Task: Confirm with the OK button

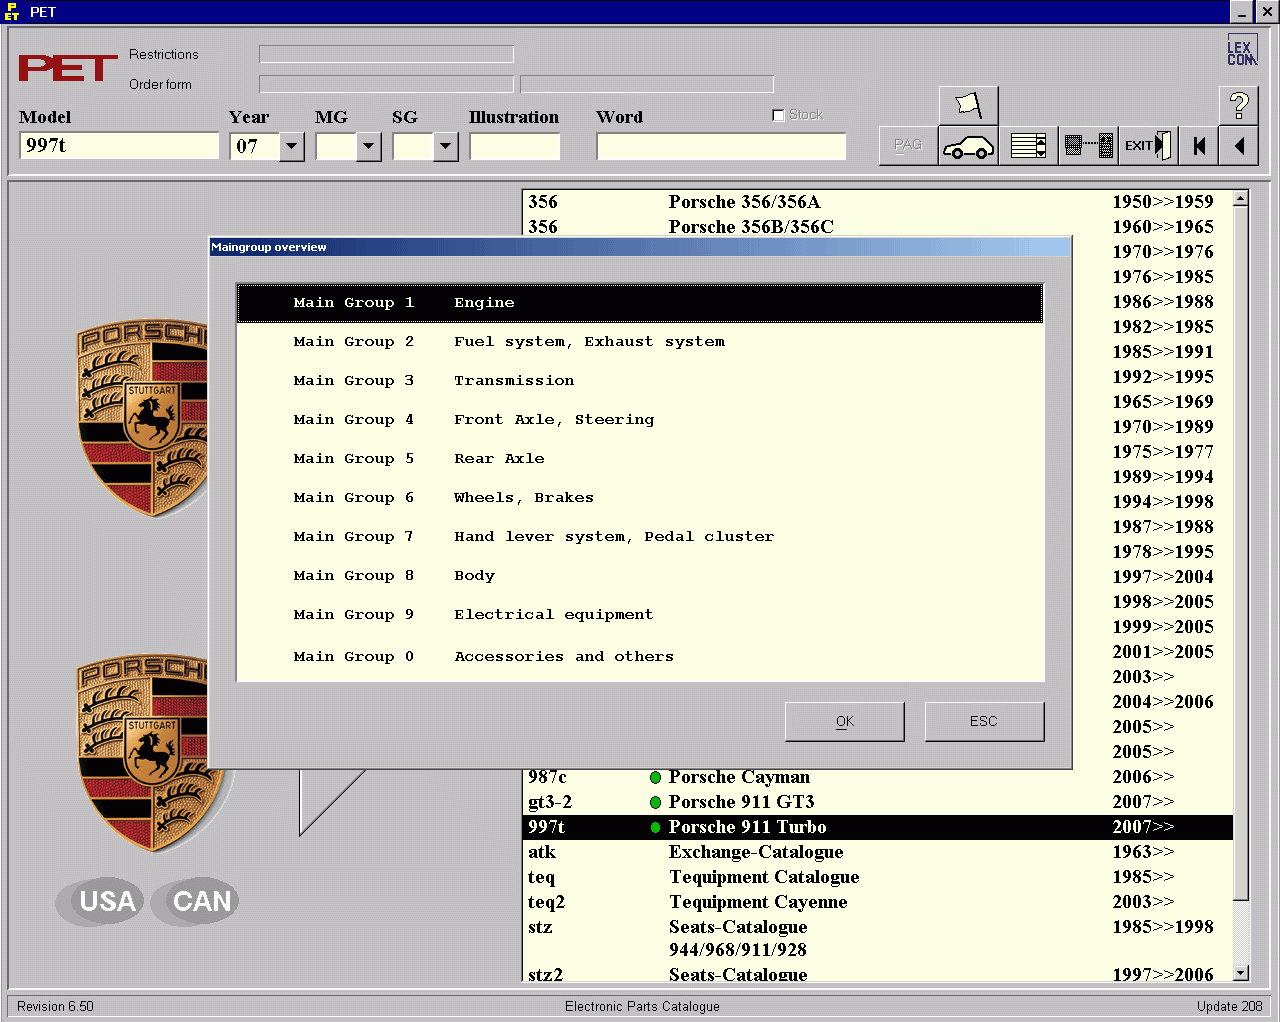Action: point(845,721)
